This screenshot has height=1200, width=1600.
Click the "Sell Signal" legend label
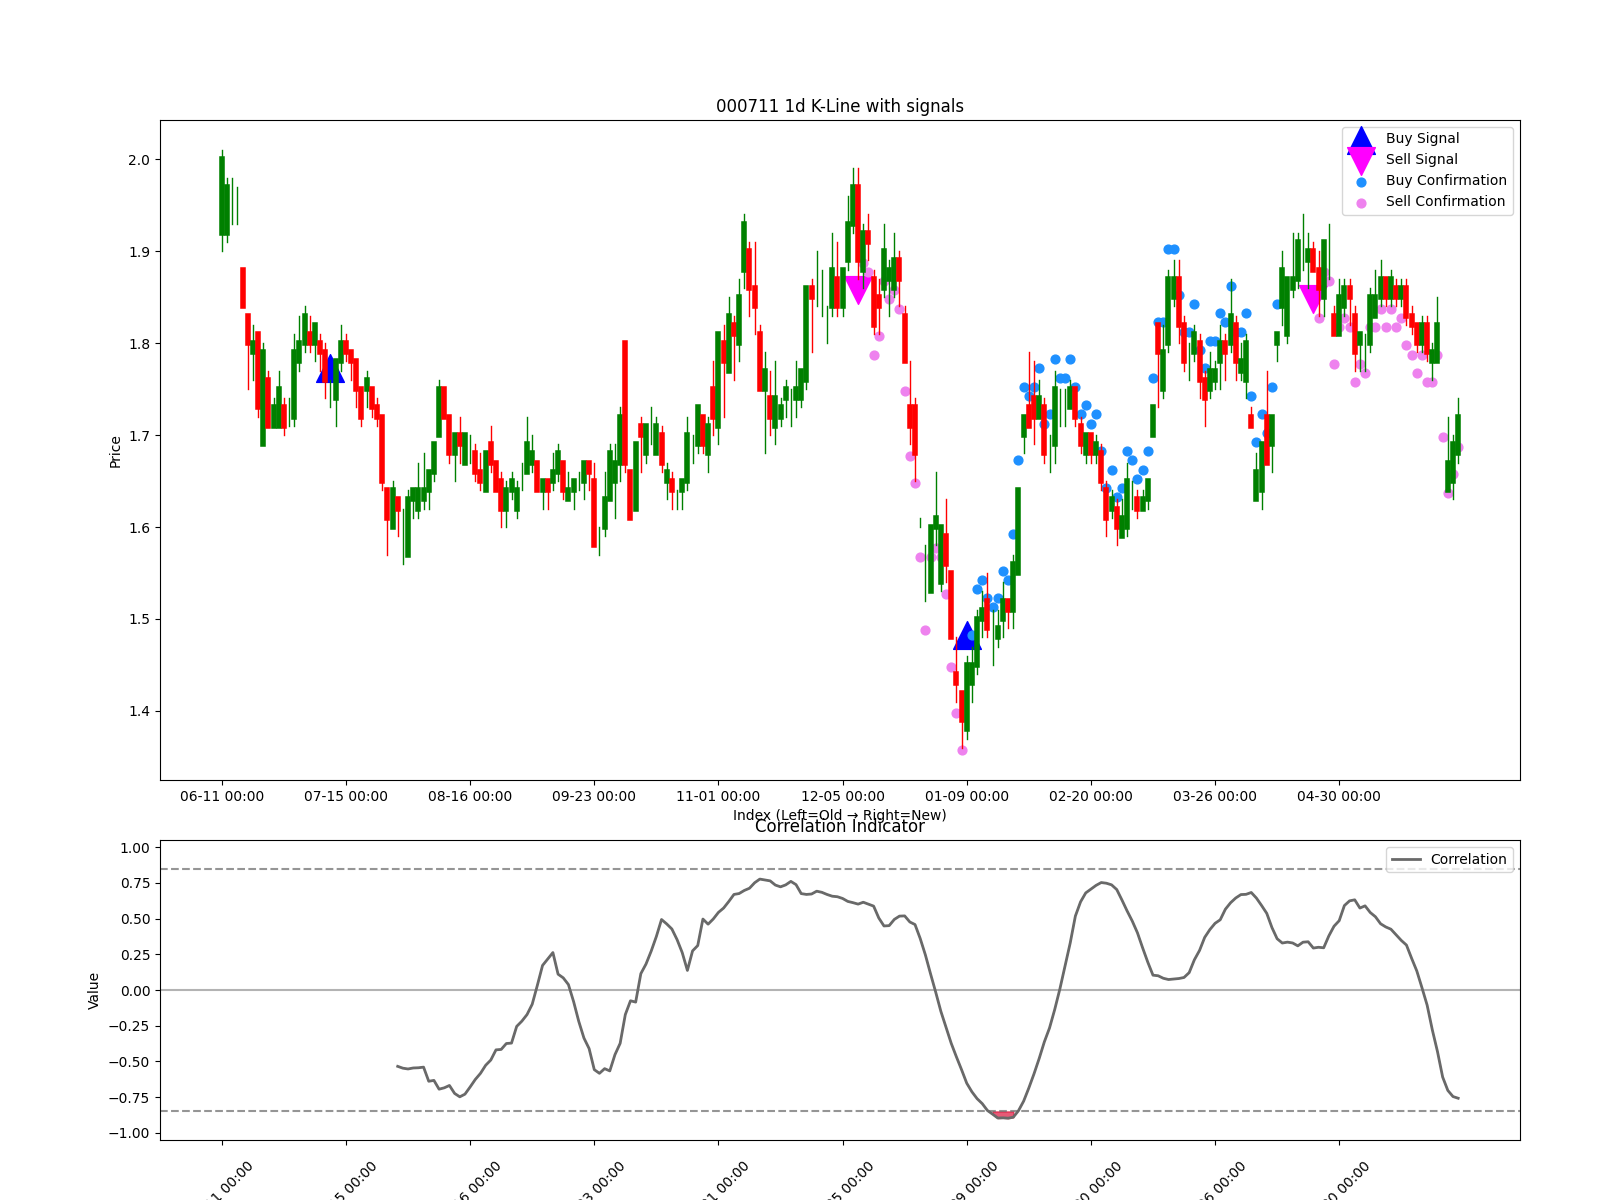tap(1421, 159)
